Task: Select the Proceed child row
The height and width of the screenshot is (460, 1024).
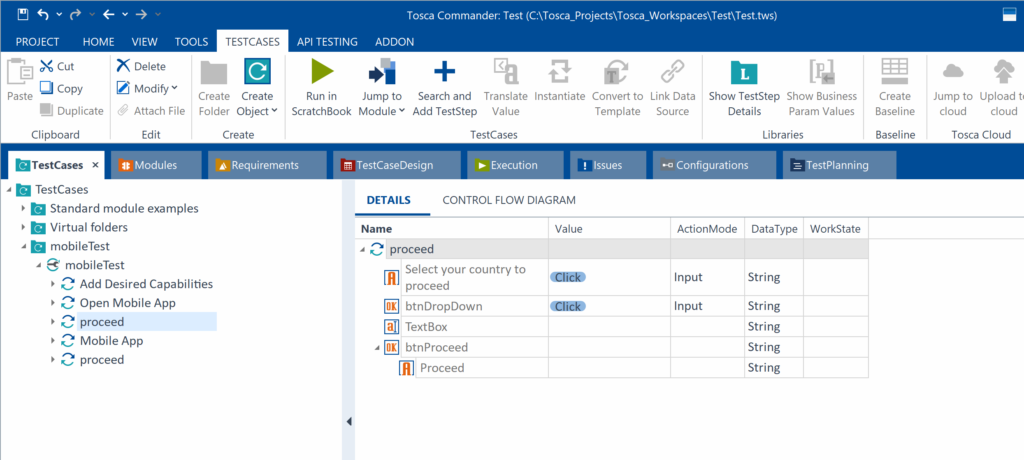Action: [441, 368]
